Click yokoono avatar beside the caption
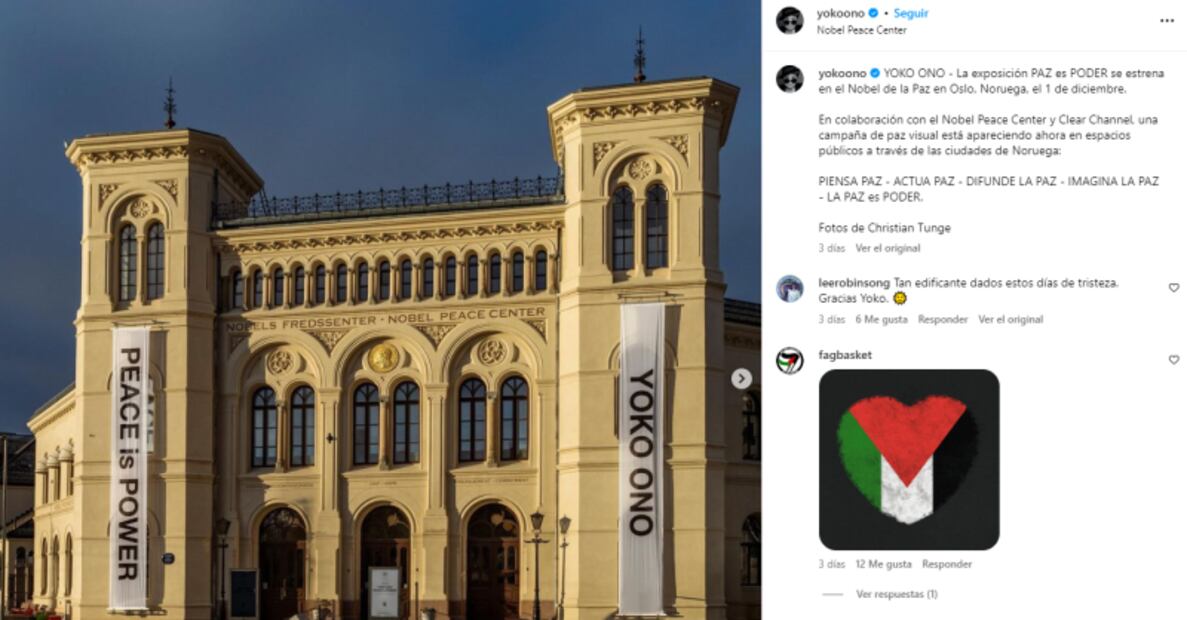The height and width of the screenshot is (620, 1187). pos(790,79)
